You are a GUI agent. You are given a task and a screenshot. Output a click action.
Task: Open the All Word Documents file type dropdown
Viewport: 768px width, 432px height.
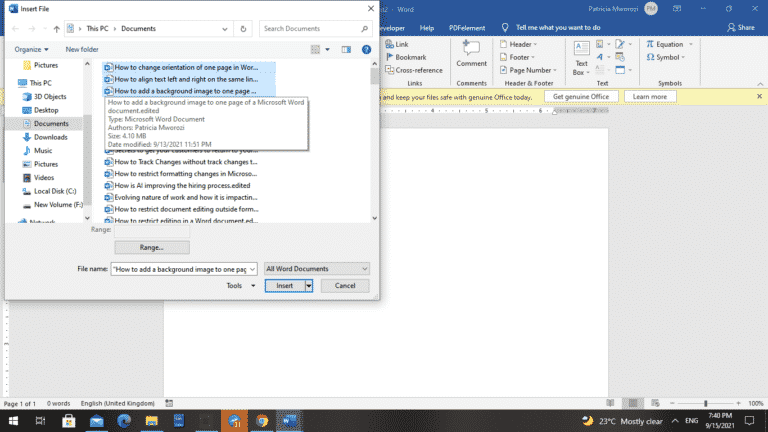tap(316, 269)
